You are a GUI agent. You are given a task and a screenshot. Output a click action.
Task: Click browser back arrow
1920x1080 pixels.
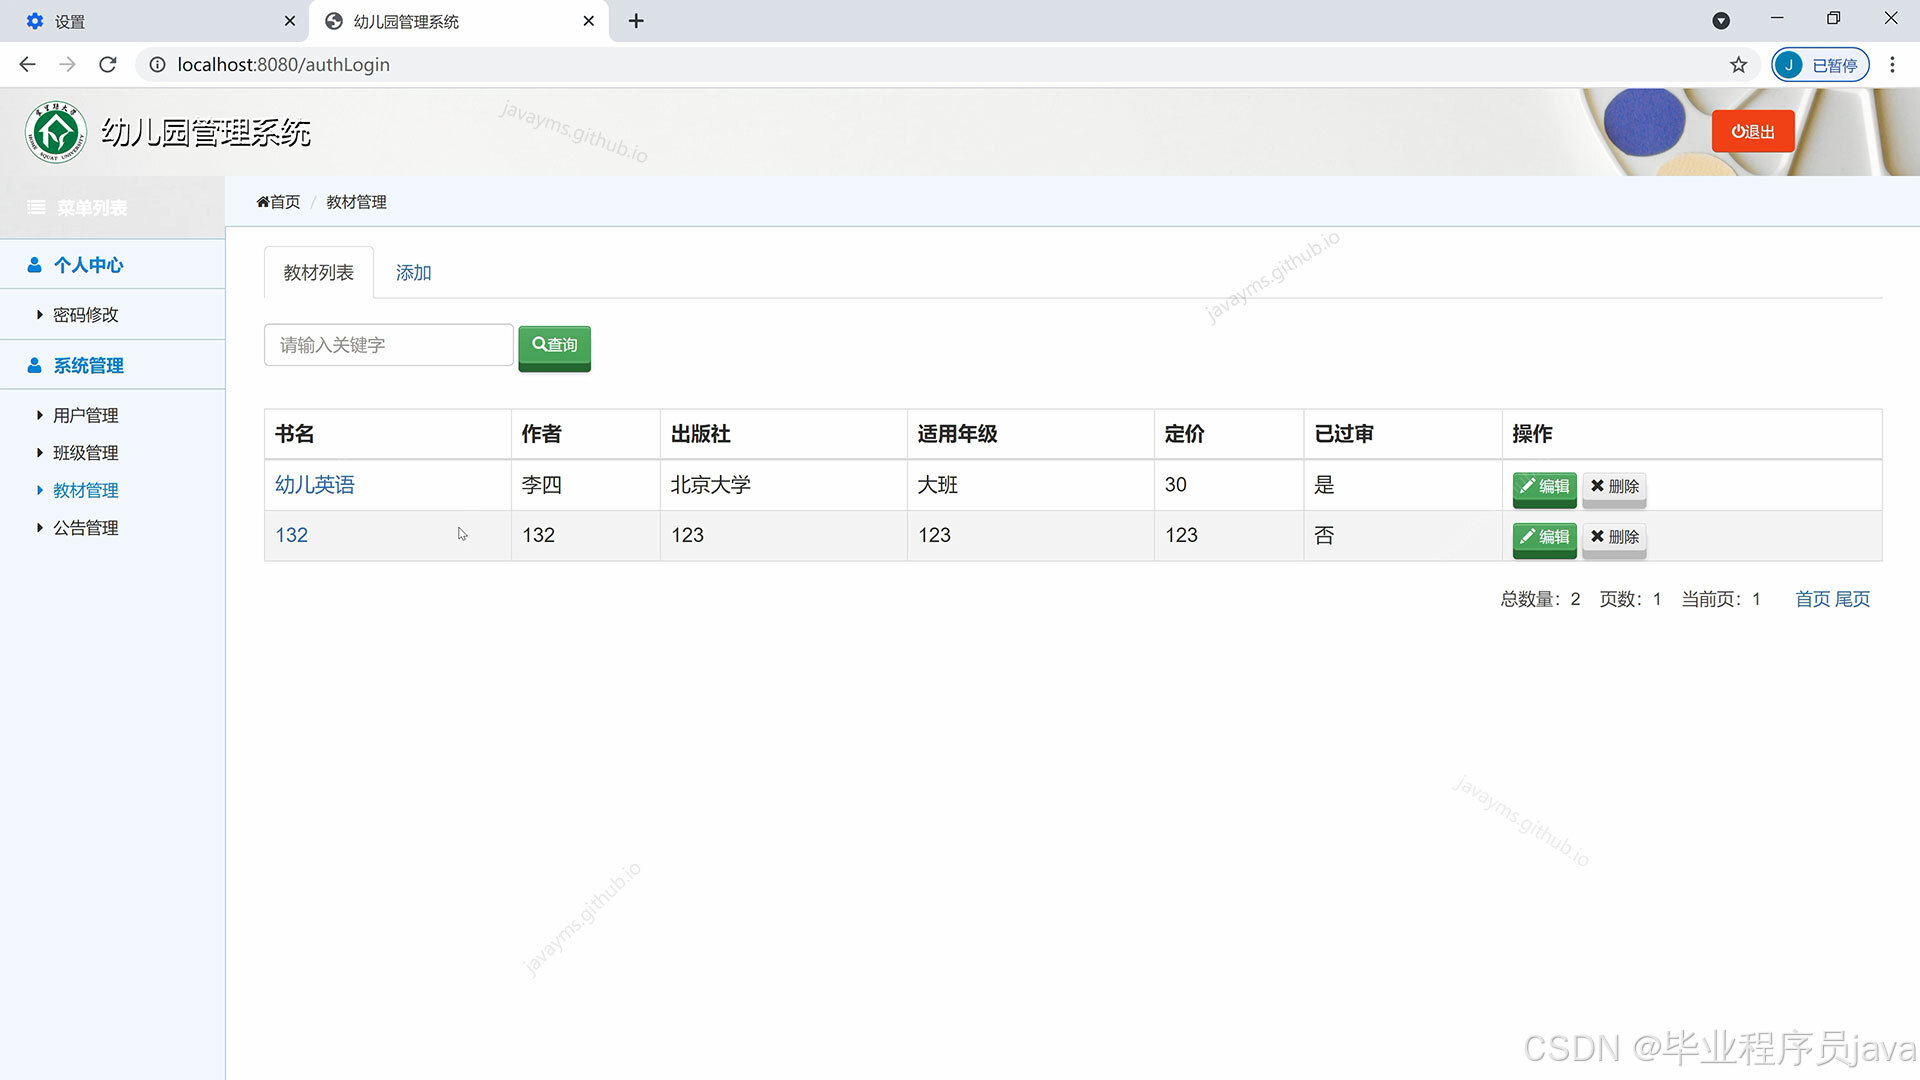click(27, 64)
